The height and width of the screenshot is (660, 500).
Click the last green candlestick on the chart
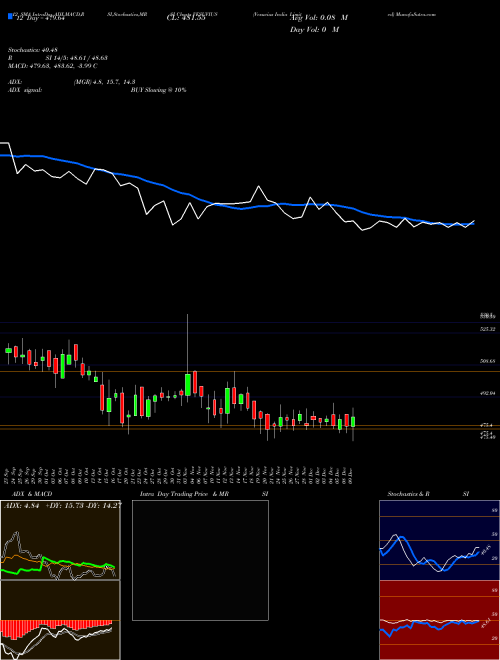[x=353, y=422]
